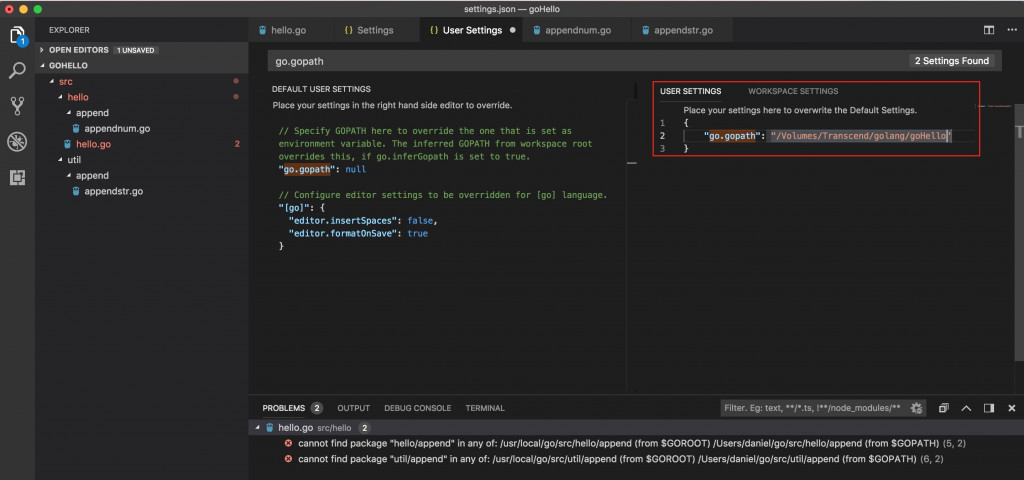Image resolution: width=1024 pixels, height=480 pixels.
Task: Show the Debug Console panel tab
Action: 417,408
